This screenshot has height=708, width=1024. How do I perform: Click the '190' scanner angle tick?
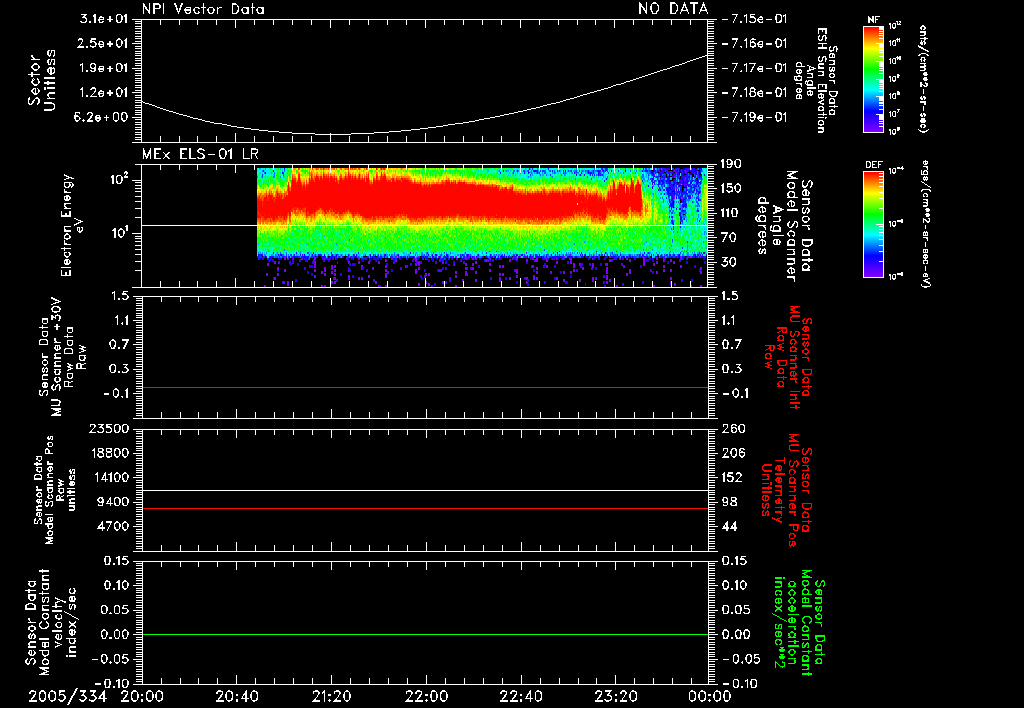[x=731, y=164]
